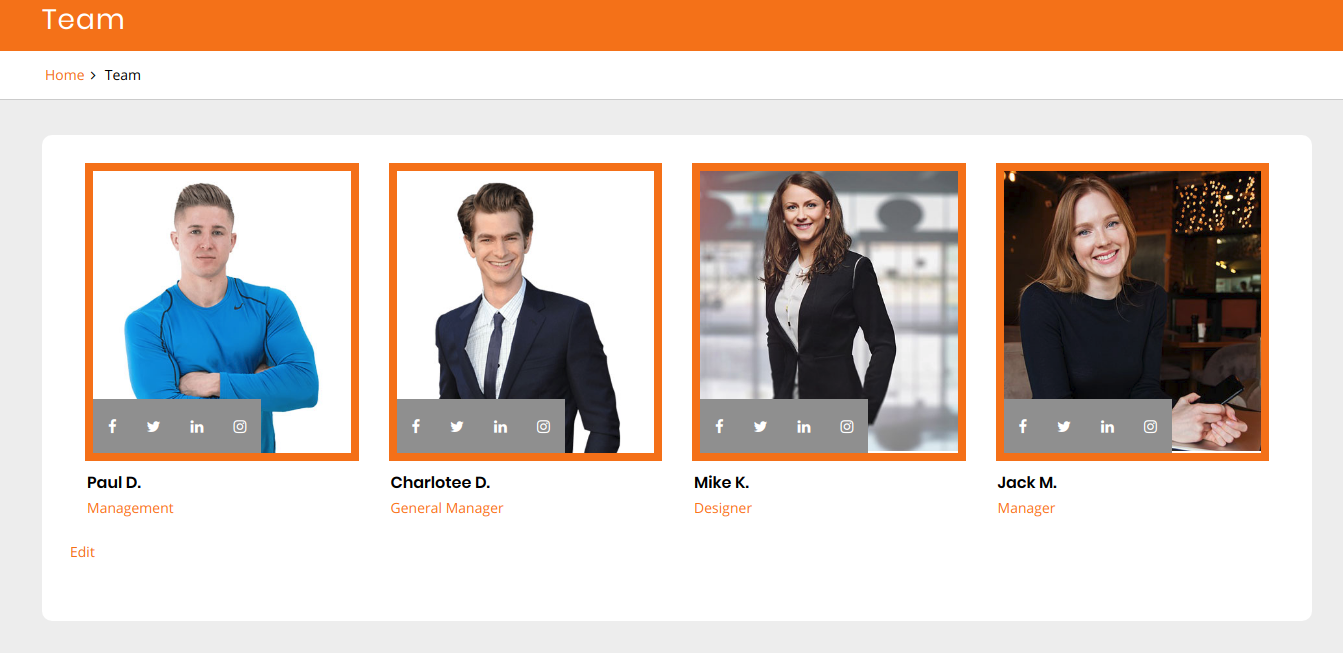Select Jack M.'s profile photo

pyautogui.click(x=1132, y=312)
